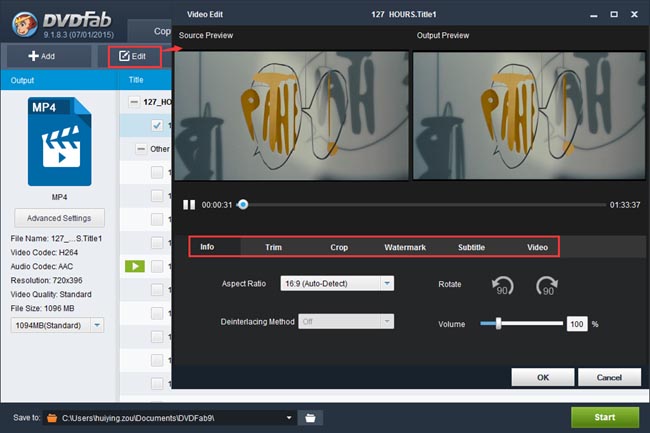The image size is (650, 433).
Task: Confirm with the OK button
Action: [543, 377]
